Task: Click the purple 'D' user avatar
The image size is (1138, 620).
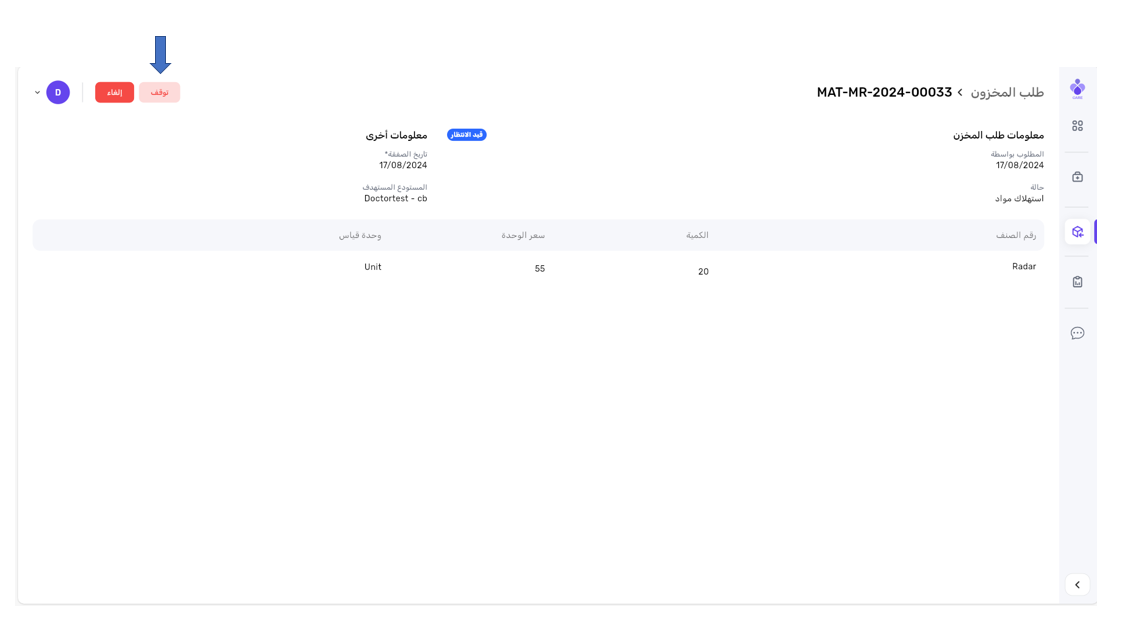Action: [58, 93]
